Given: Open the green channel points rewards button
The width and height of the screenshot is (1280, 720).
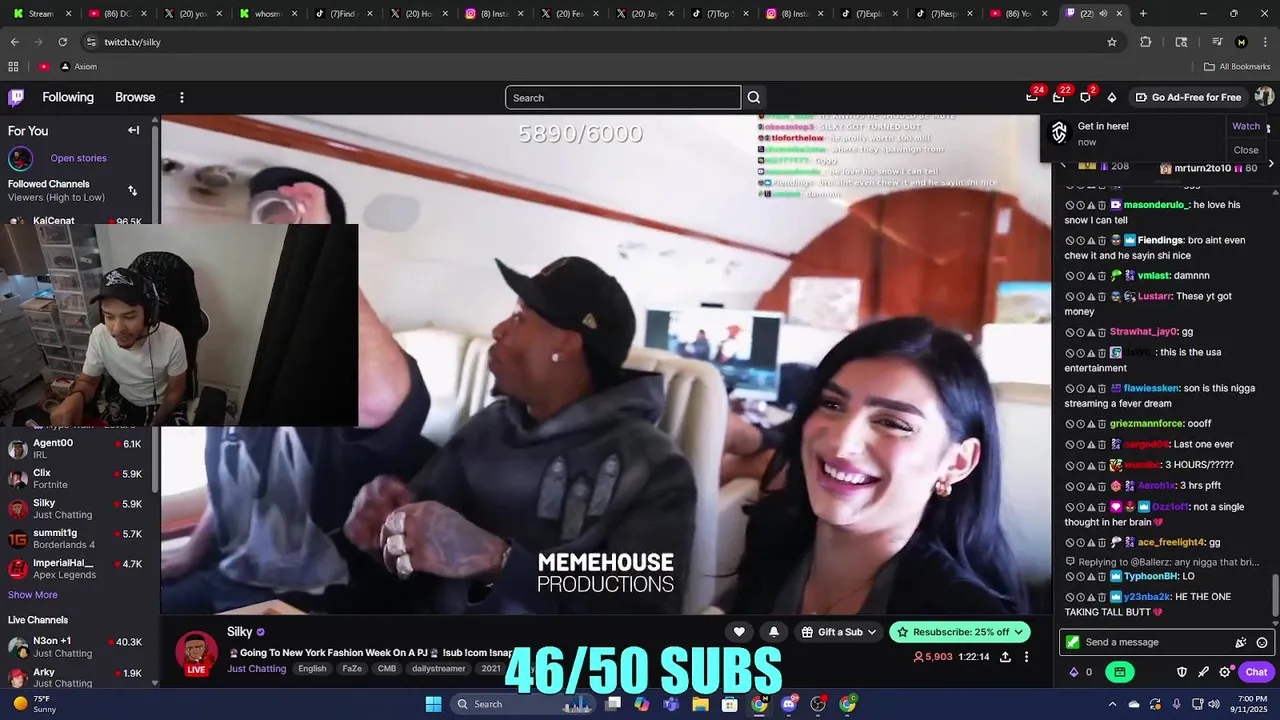Looking at the screenshot, I should [x=1120, y=672].
